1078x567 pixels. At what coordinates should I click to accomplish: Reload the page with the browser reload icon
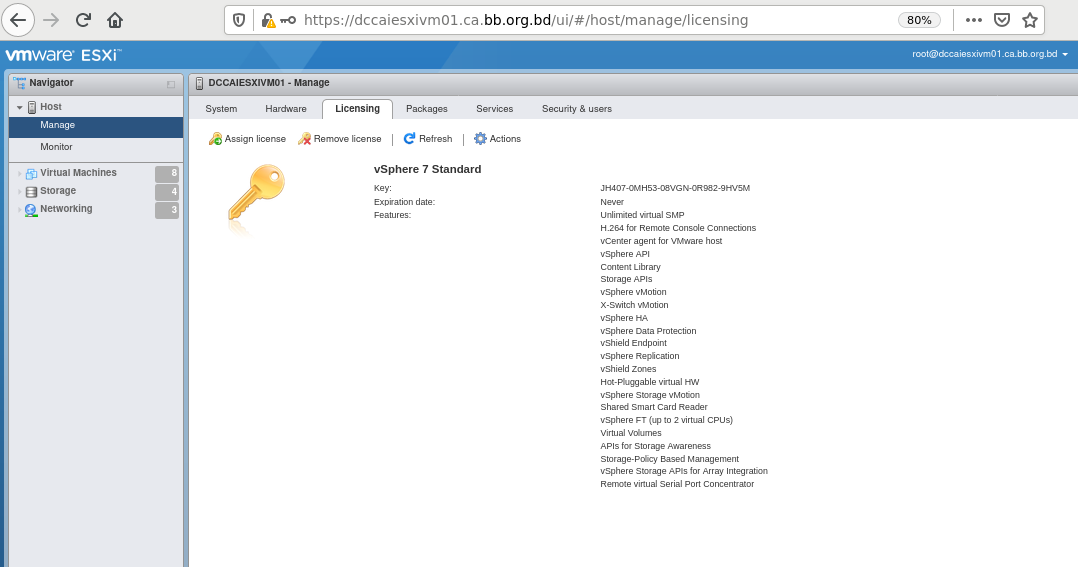click(x=83, y=20)
